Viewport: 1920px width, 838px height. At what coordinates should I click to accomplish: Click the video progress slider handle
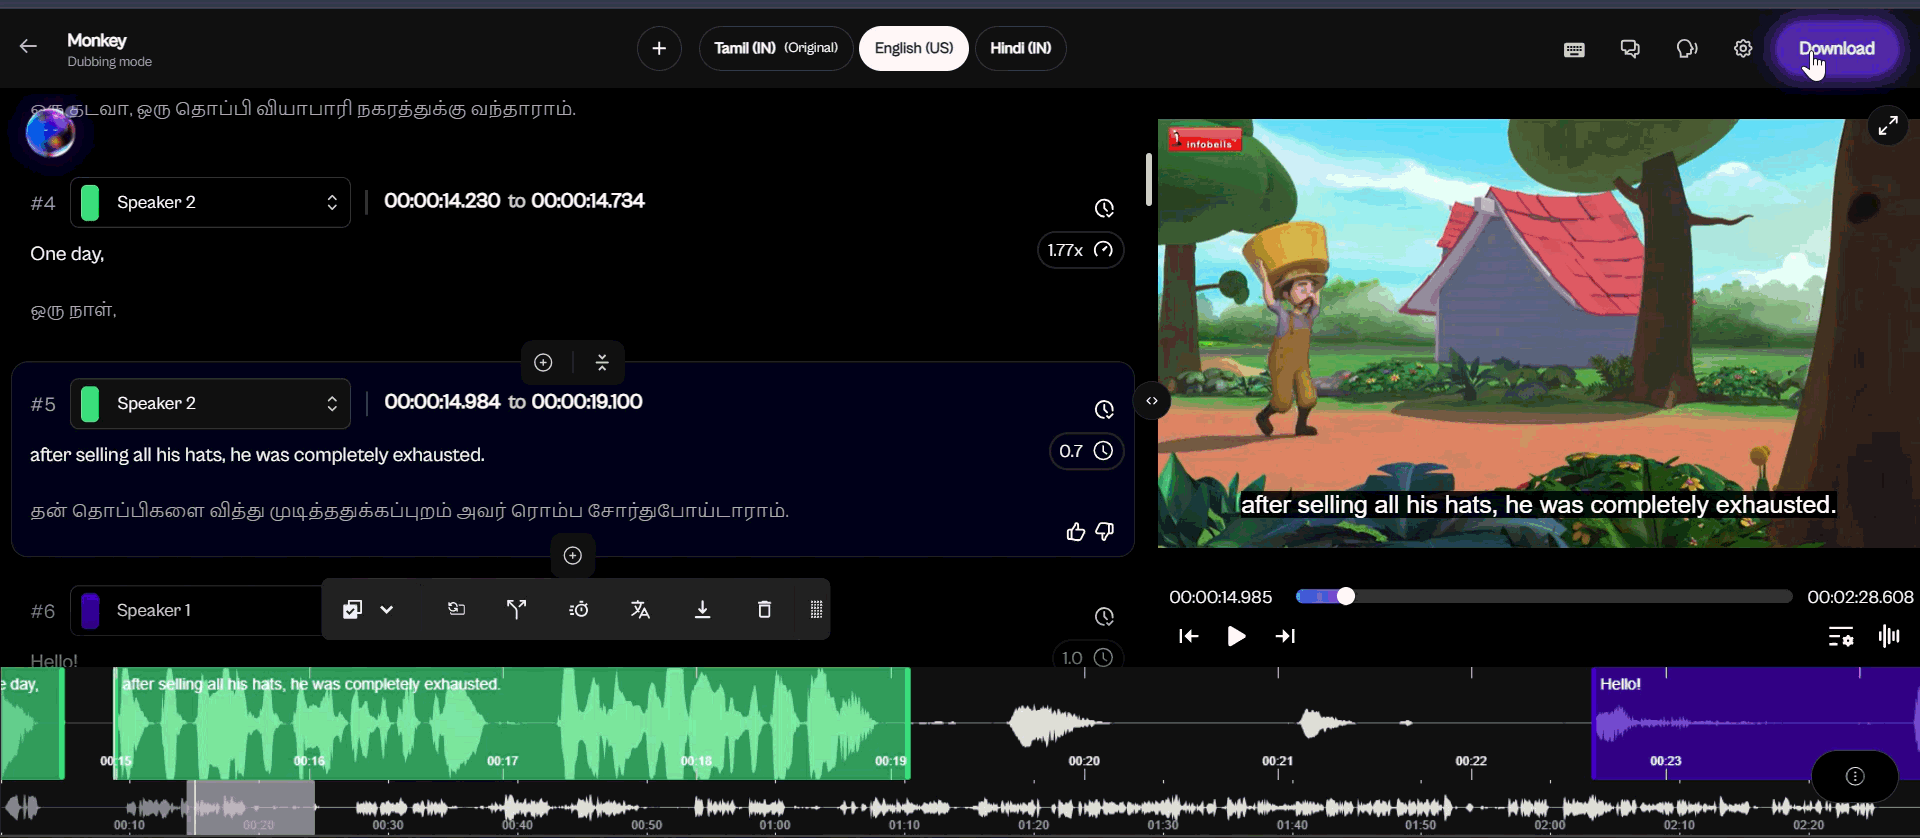click(1346, 597)
